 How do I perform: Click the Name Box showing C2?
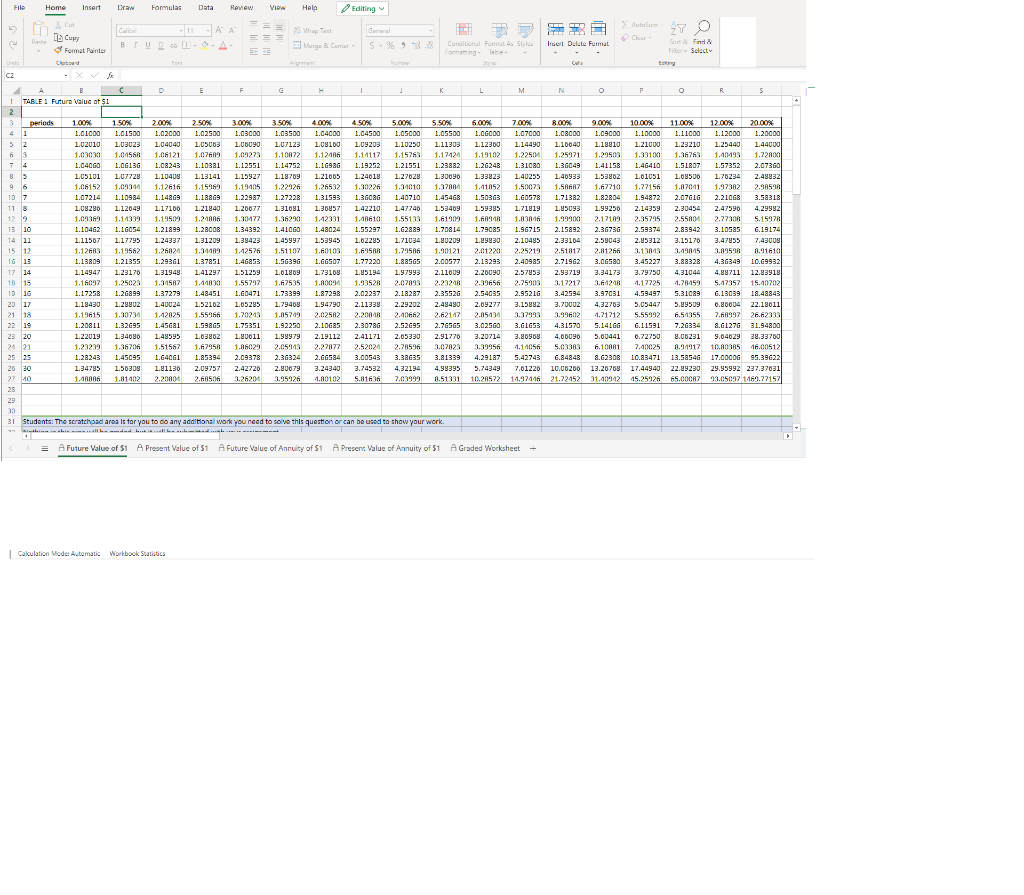click(x=37, y=75)
